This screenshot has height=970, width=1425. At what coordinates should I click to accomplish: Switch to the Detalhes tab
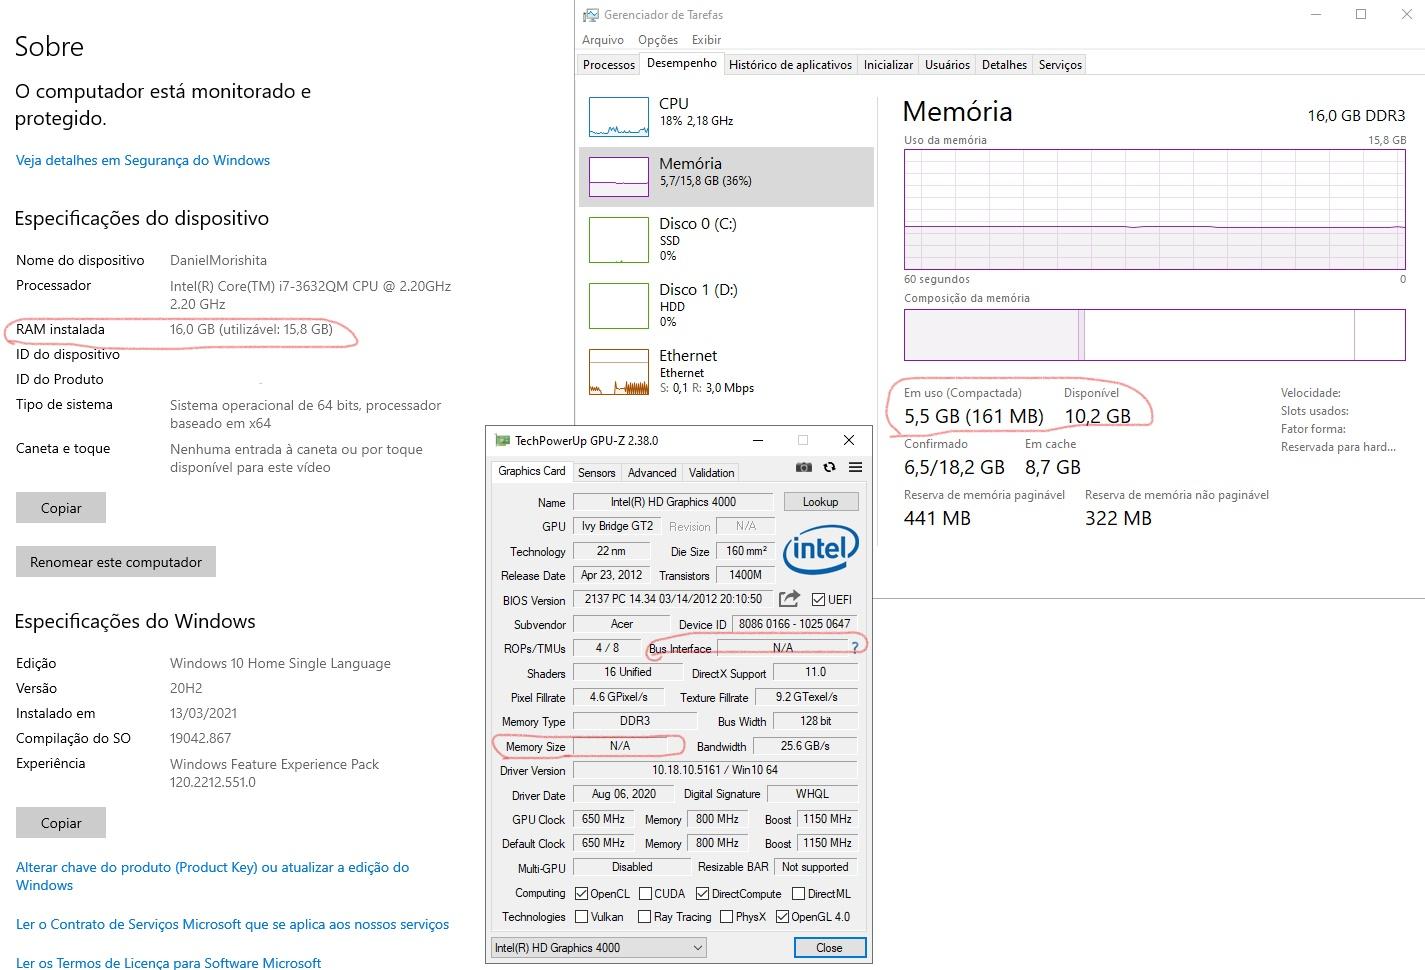click(x=1004, y=65)
